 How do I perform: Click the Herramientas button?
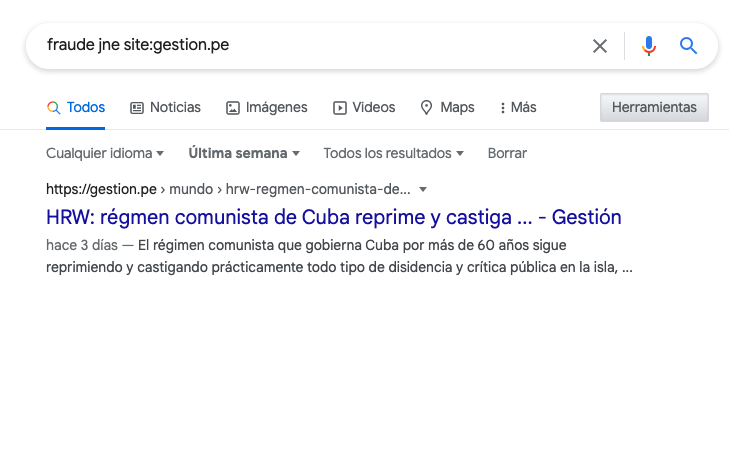[x=654, y=107]
